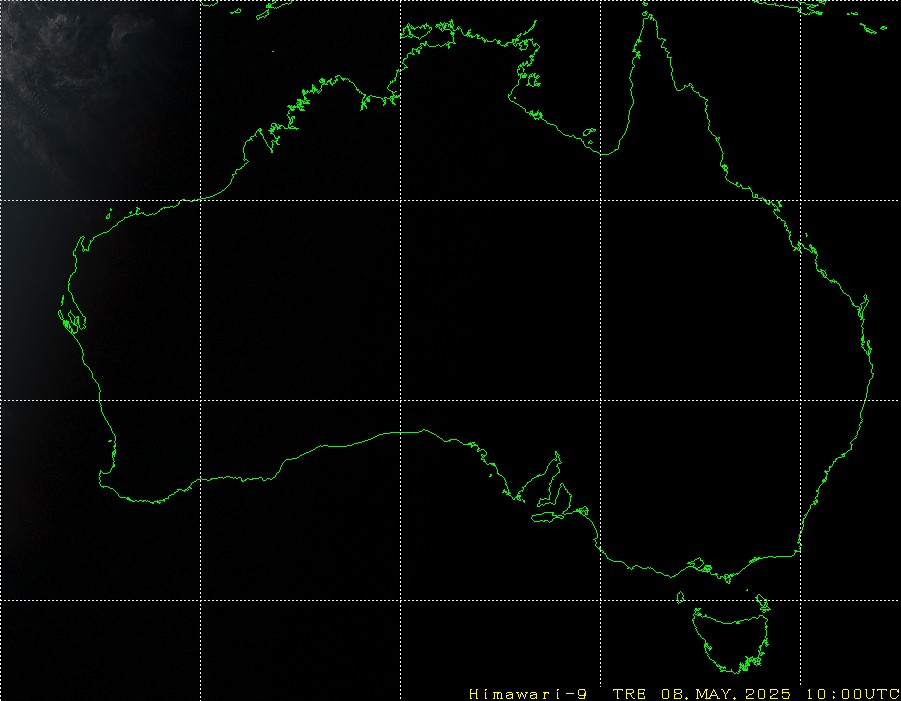The height and width of the screenshot is (701, 901).
Task: Click the Himawari-9 satellite label
Action: coord(528,694)
